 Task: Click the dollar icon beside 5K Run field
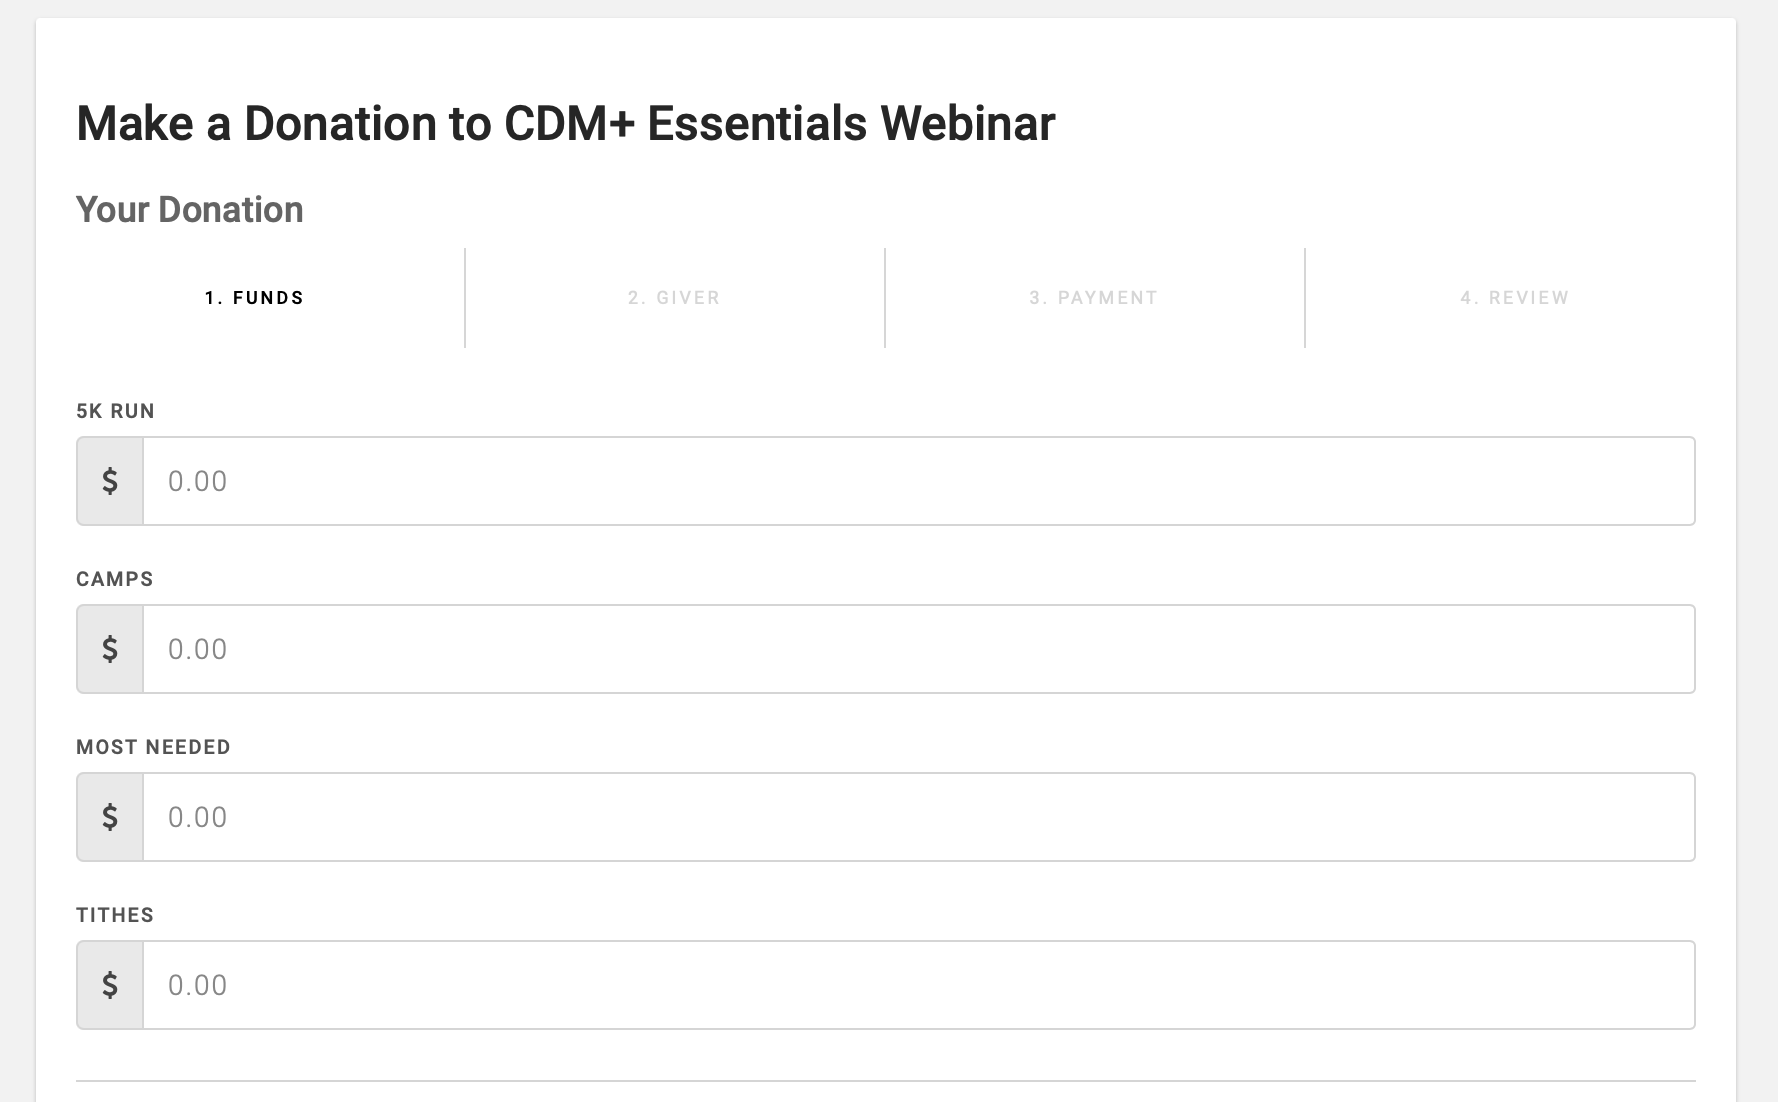click(x=110, y=481)
